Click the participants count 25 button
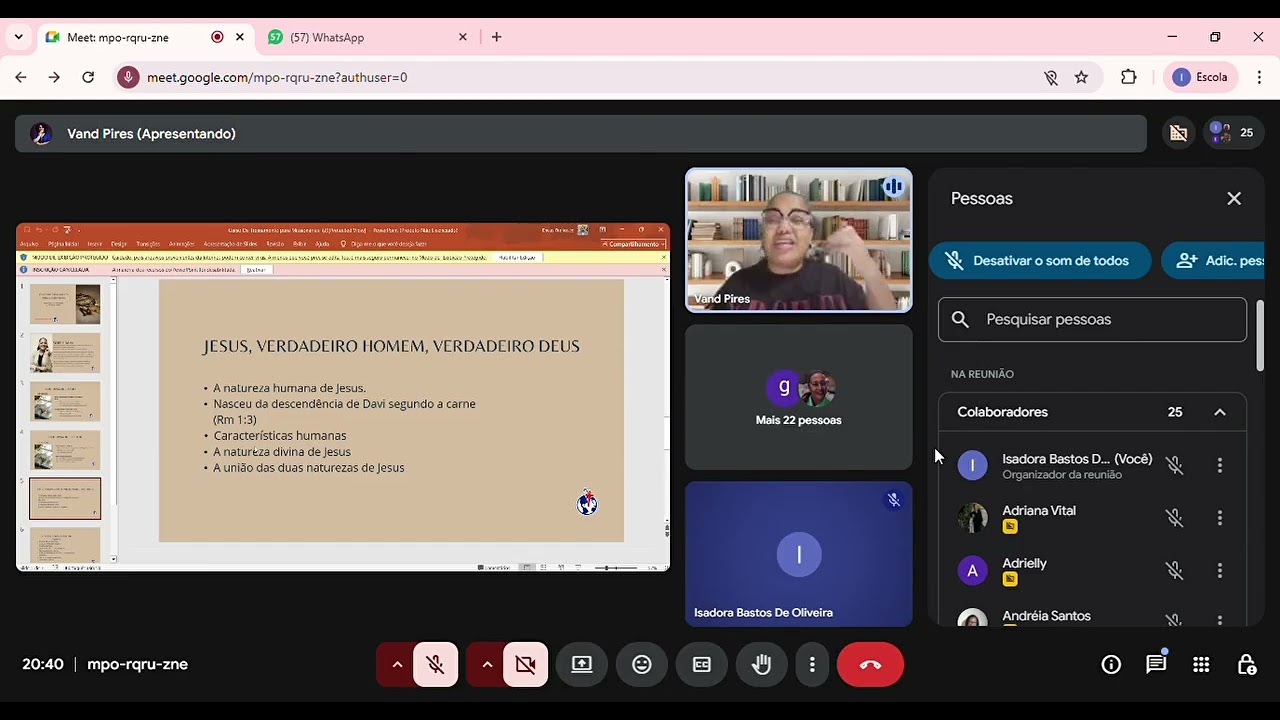Image resolution: width=1280 pixels, height=720 pixels. [1232, 133]
